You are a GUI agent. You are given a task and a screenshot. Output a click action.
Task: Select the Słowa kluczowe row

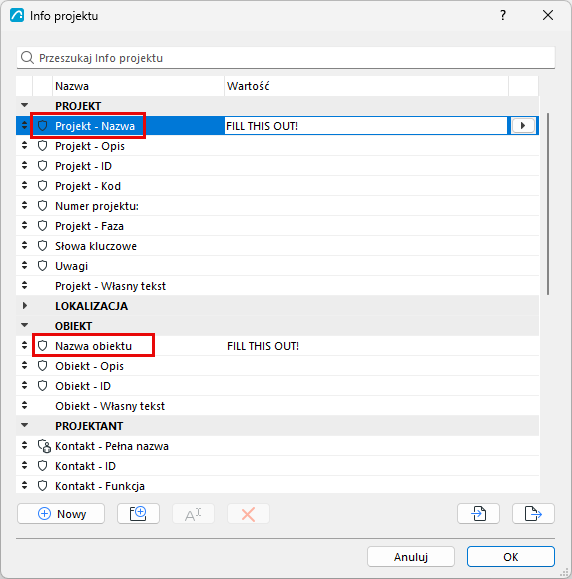coord(277,246)
